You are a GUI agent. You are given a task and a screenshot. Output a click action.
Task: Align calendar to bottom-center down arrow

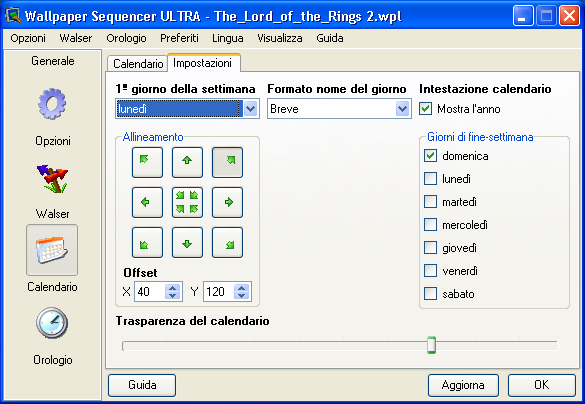187,242
